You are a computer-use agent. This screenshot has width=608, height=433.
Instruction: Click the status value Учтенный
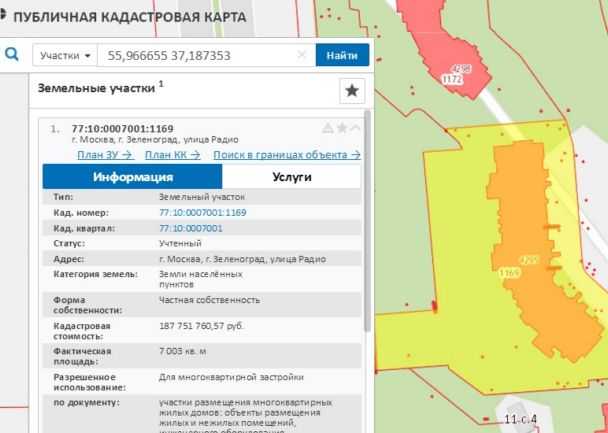tap(180, 243)
